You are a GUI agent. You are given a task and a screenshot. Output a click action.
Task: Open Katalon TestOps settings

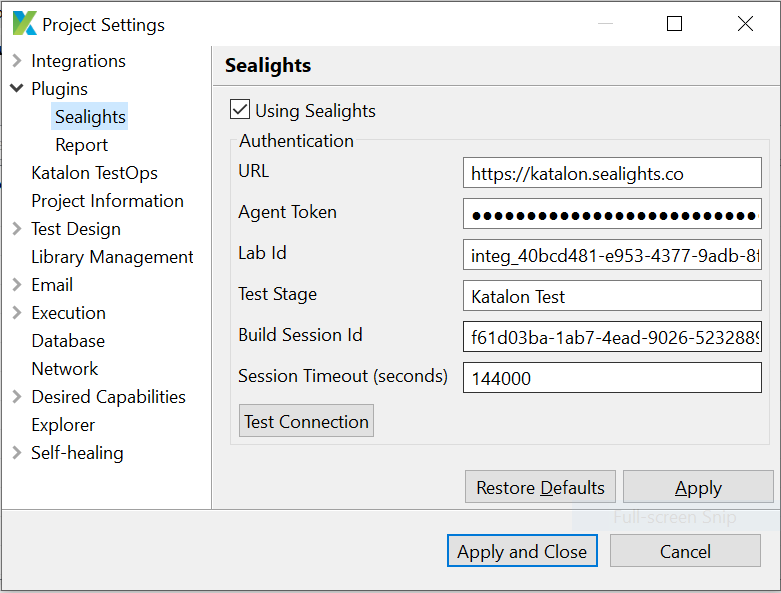[x=94, y=173]
